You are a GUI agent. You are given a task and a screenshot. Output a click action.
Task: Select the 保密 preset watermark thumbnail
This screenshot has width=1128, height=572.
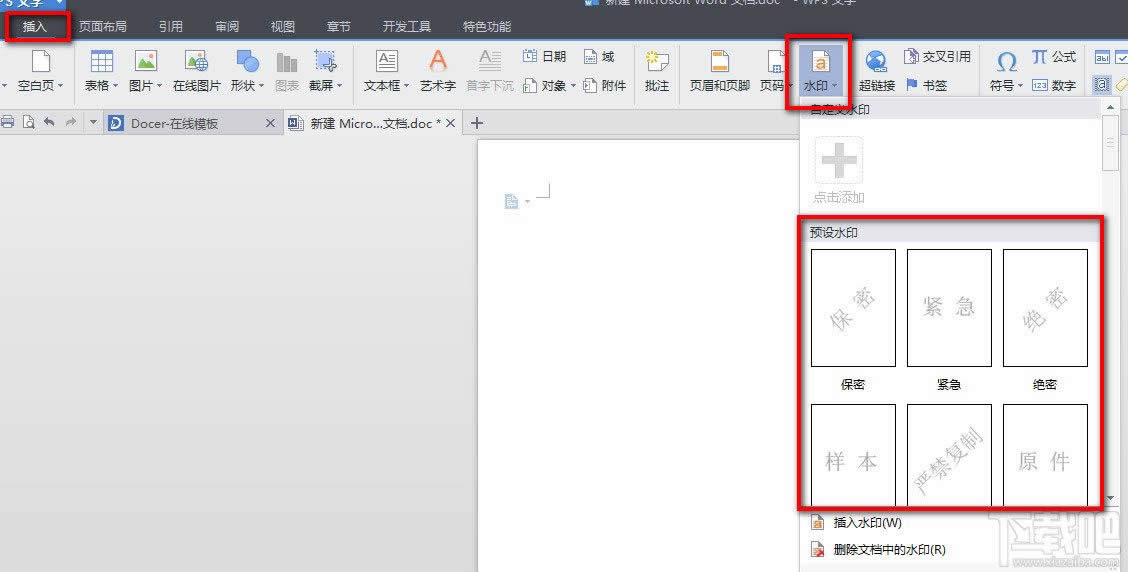[852, 308]
